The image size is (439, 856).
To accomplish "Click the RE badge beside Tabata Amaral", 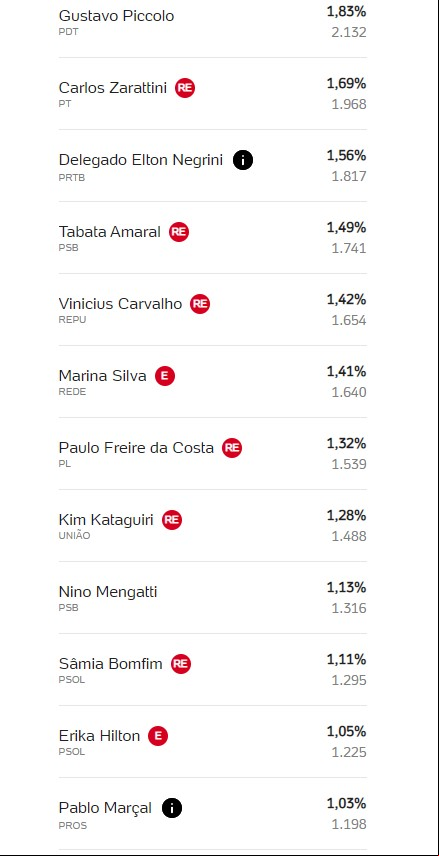I will (179, 232).
